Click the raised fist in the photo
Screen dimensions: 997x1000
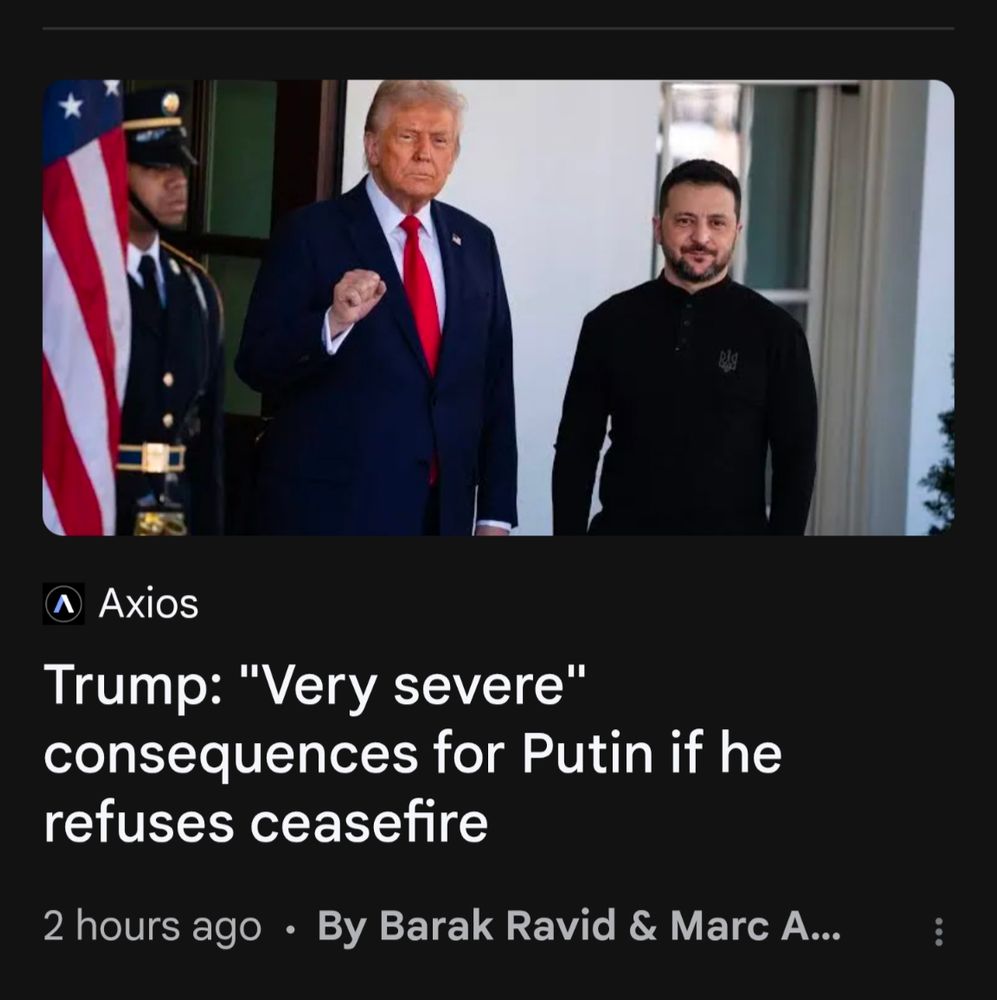click(356, 298)
